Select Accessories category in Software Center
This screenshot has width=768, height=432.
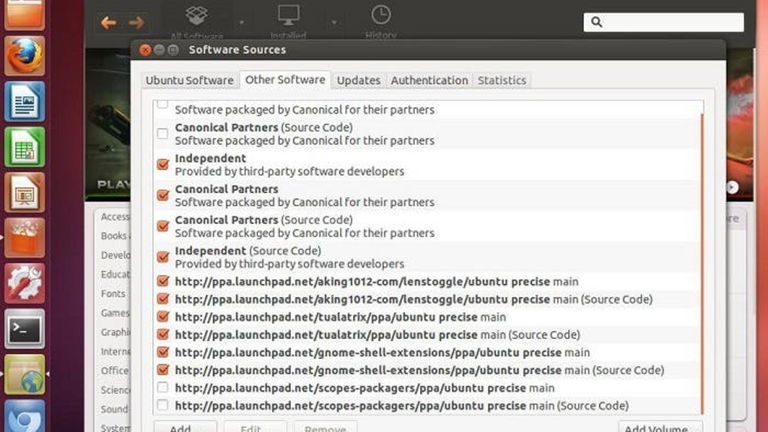(115, 216)
